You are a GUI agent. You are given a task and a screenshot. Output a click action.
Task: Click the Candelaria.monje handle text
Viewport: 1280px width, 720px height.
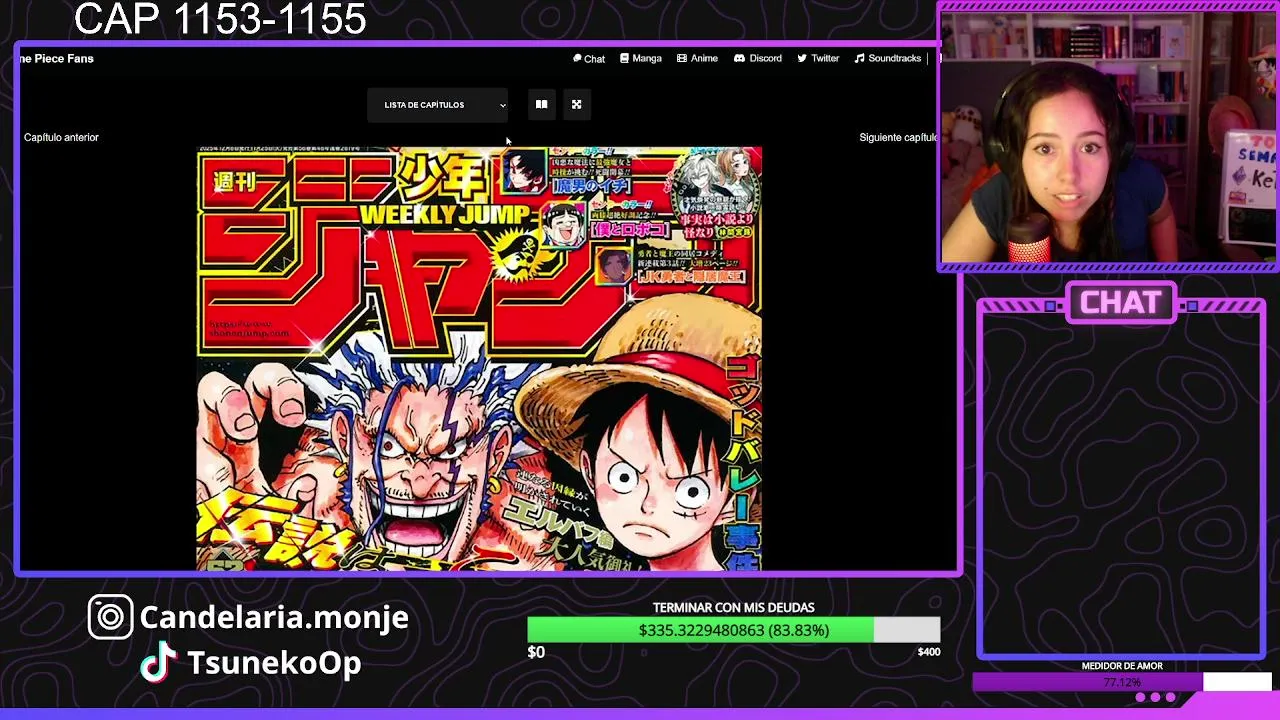(x=274, y=617)
